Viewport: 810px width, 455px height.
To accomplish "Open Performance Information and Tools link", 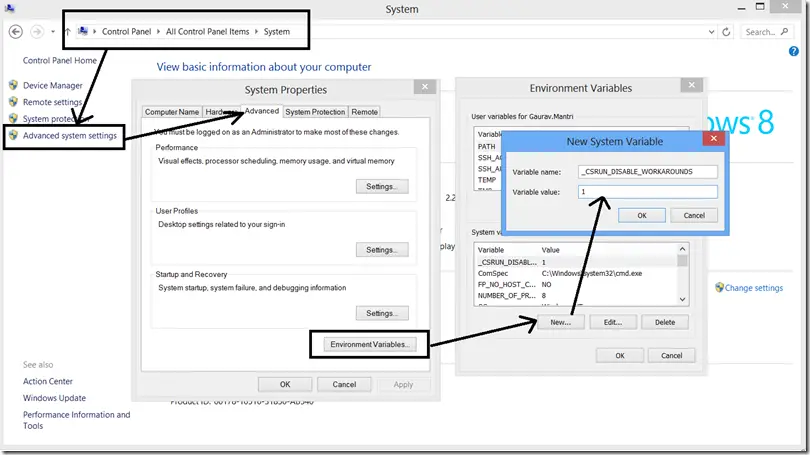I will coord(76,420).
